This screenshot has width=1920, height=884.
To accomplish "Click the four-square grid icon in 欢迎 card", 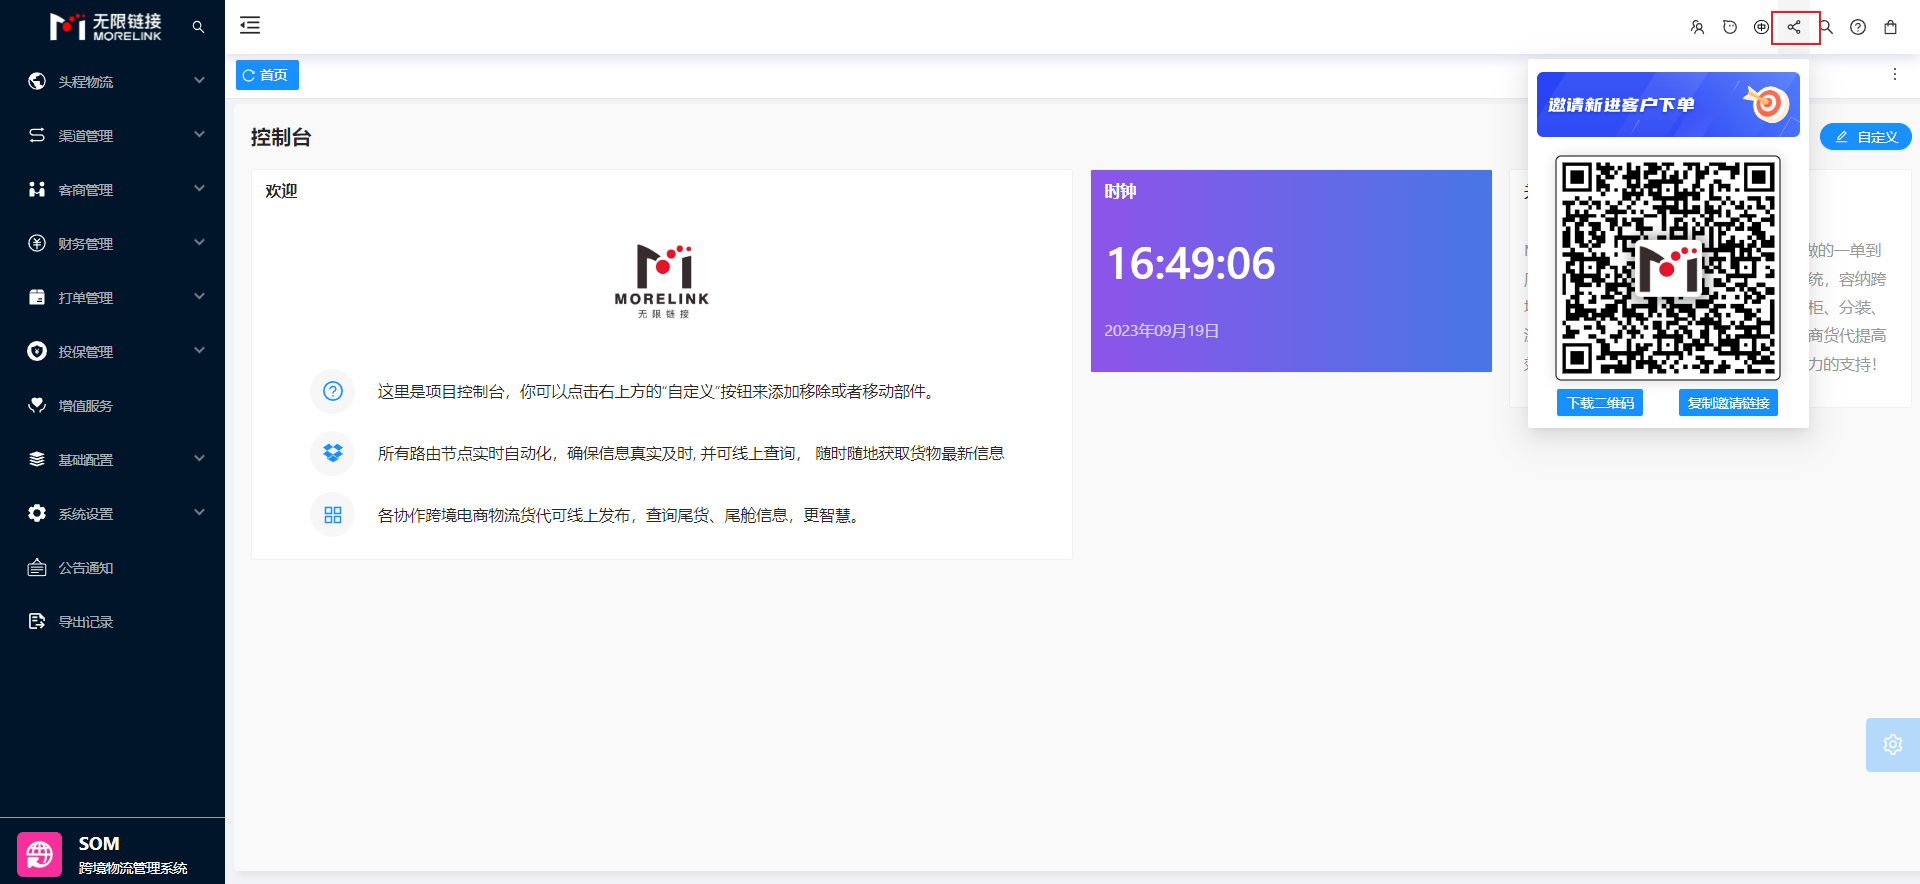I will pyautogui.click(x=333, y=515).
